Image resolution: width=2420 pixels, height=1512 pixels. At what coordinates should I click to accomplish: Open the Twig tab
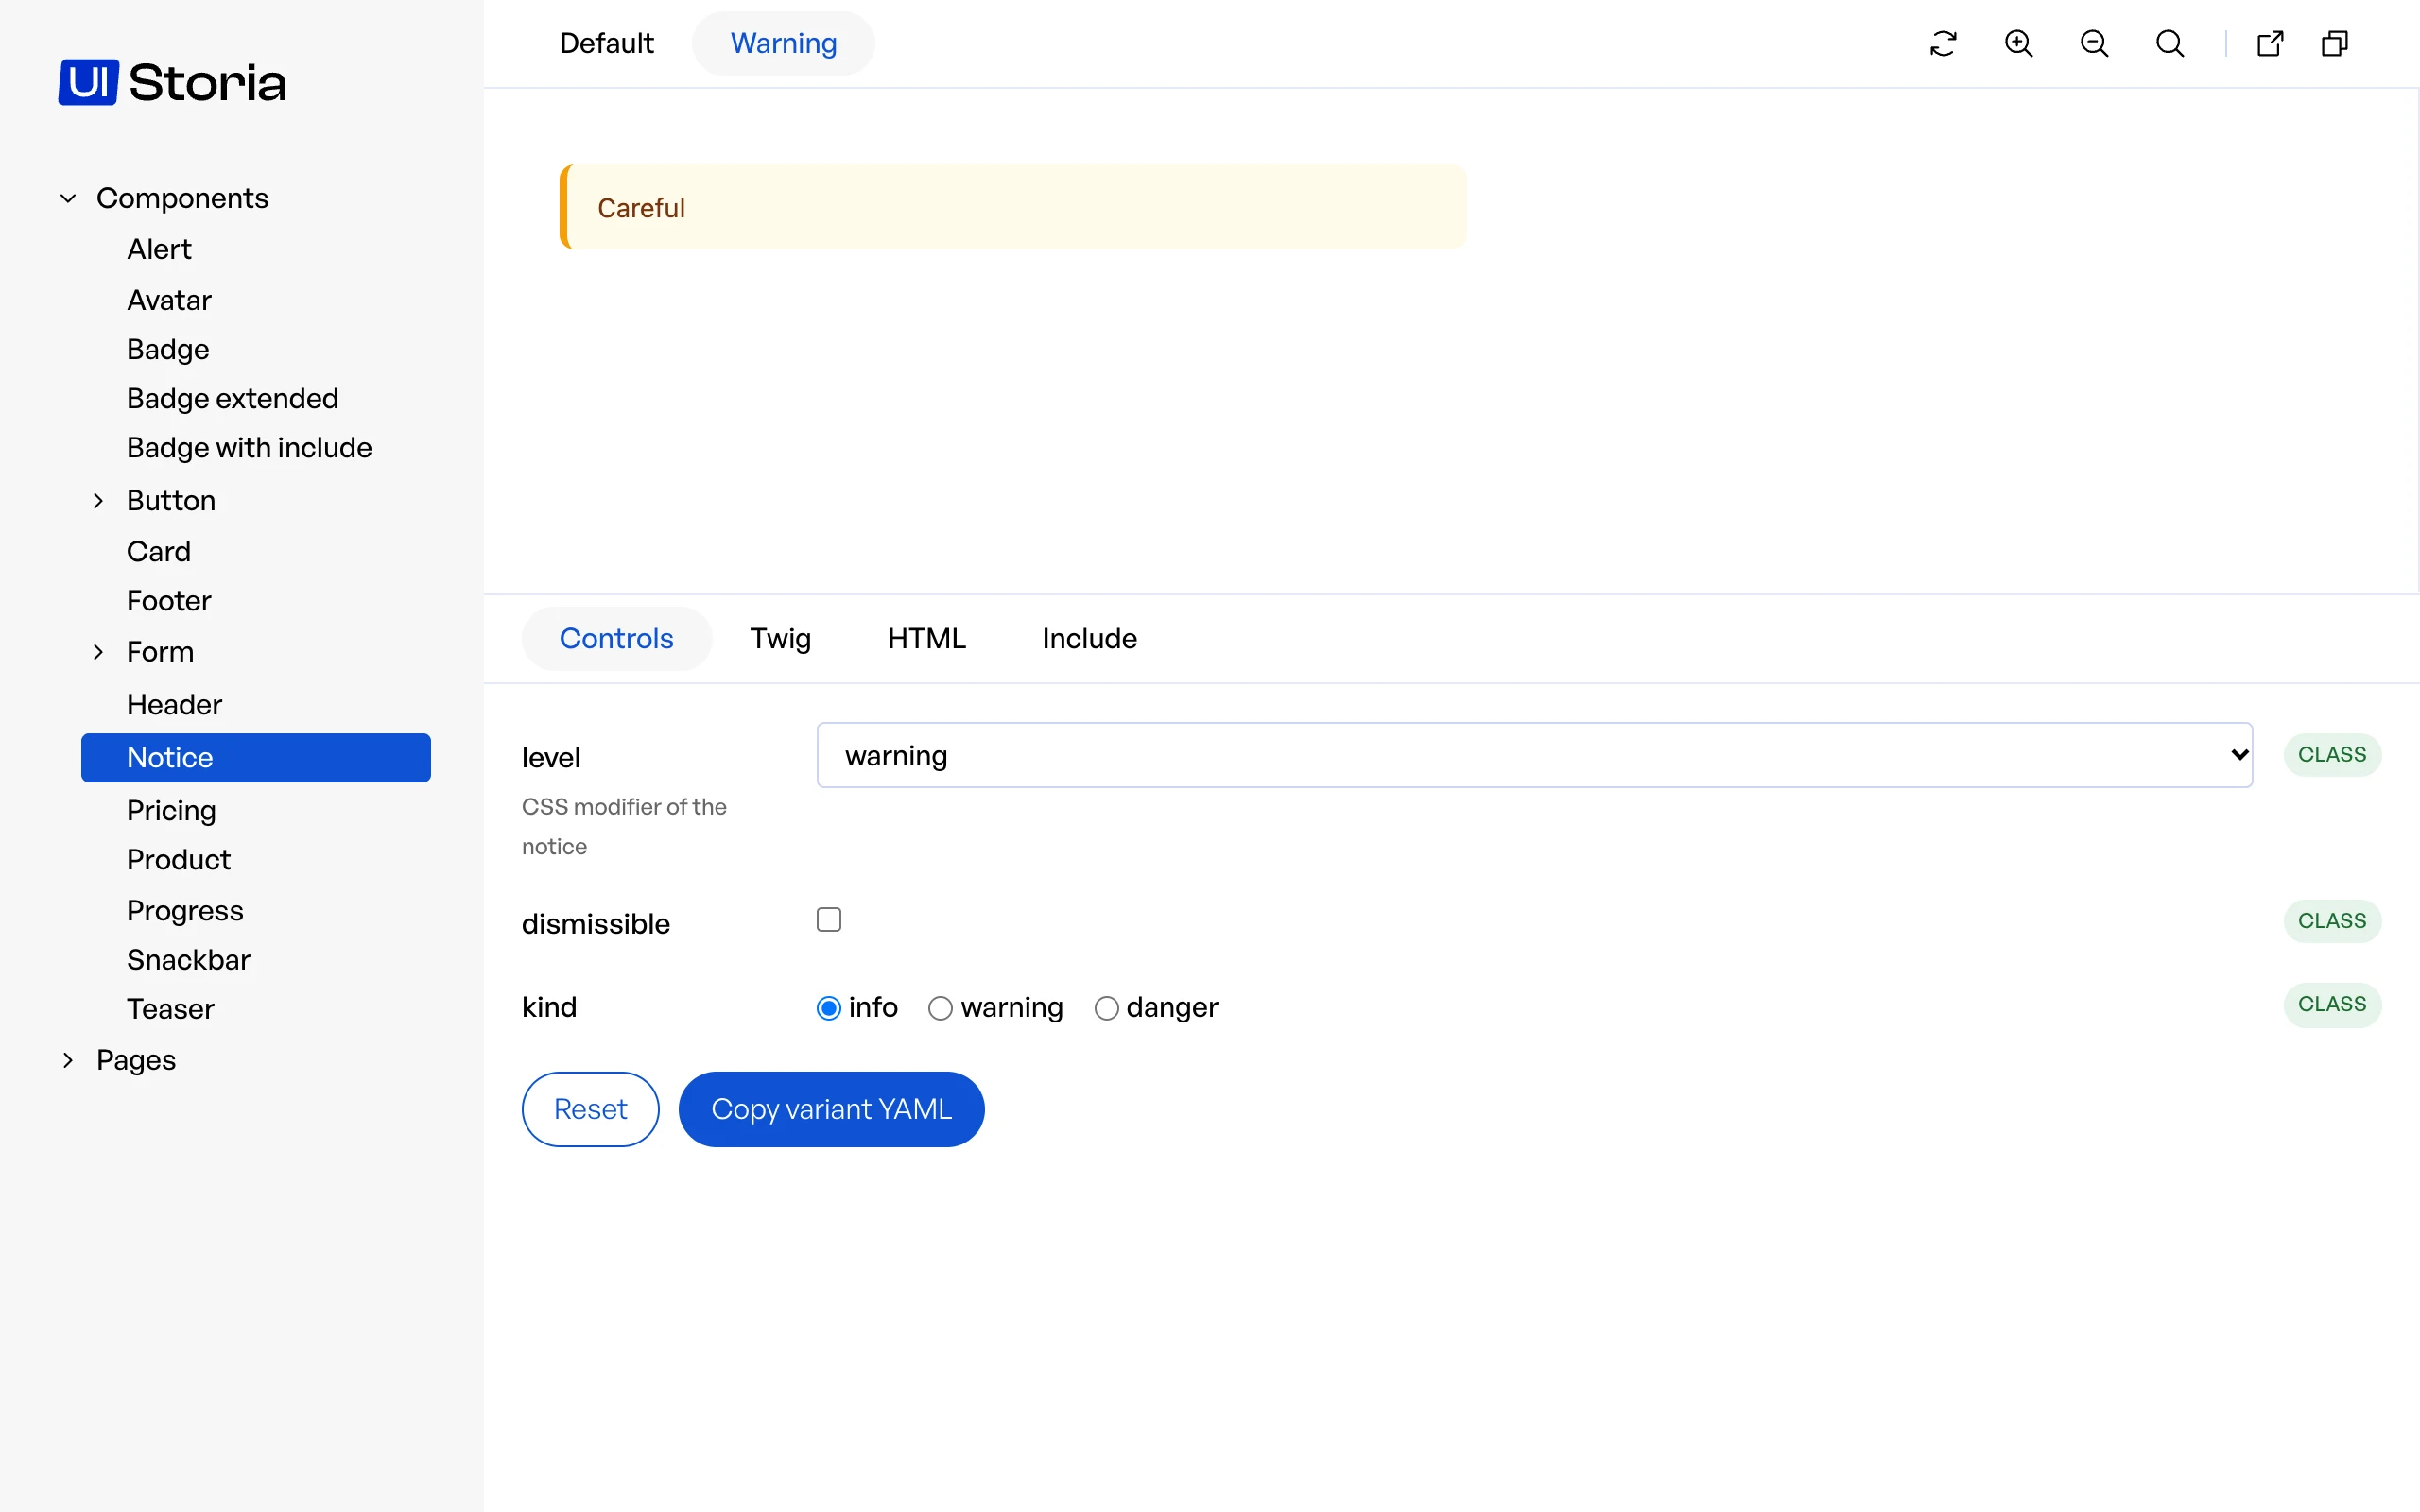tap(780, 639)
